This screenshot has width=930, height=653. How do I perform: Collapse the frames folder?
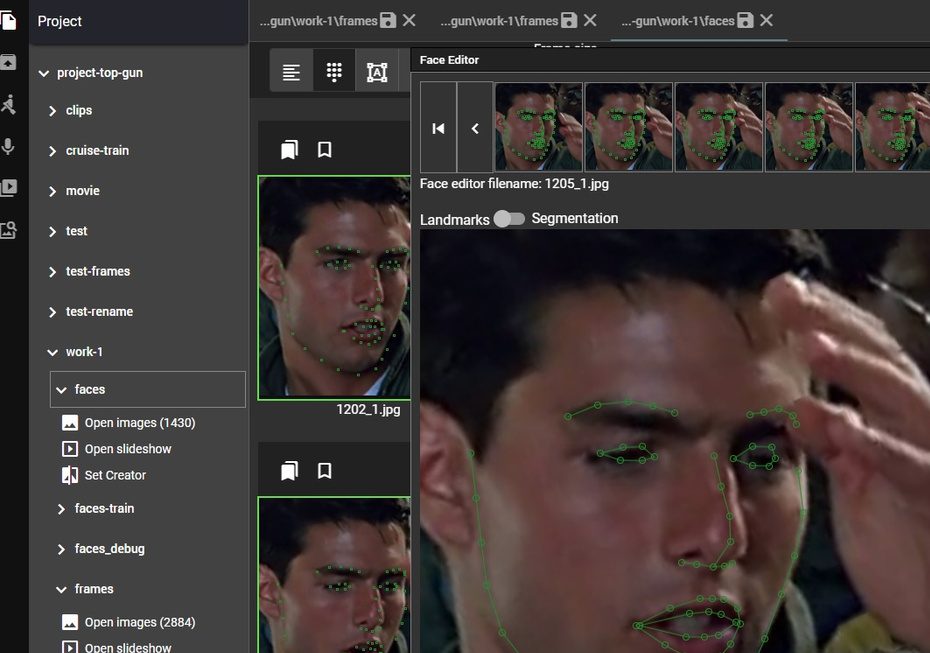coord(61,590)
